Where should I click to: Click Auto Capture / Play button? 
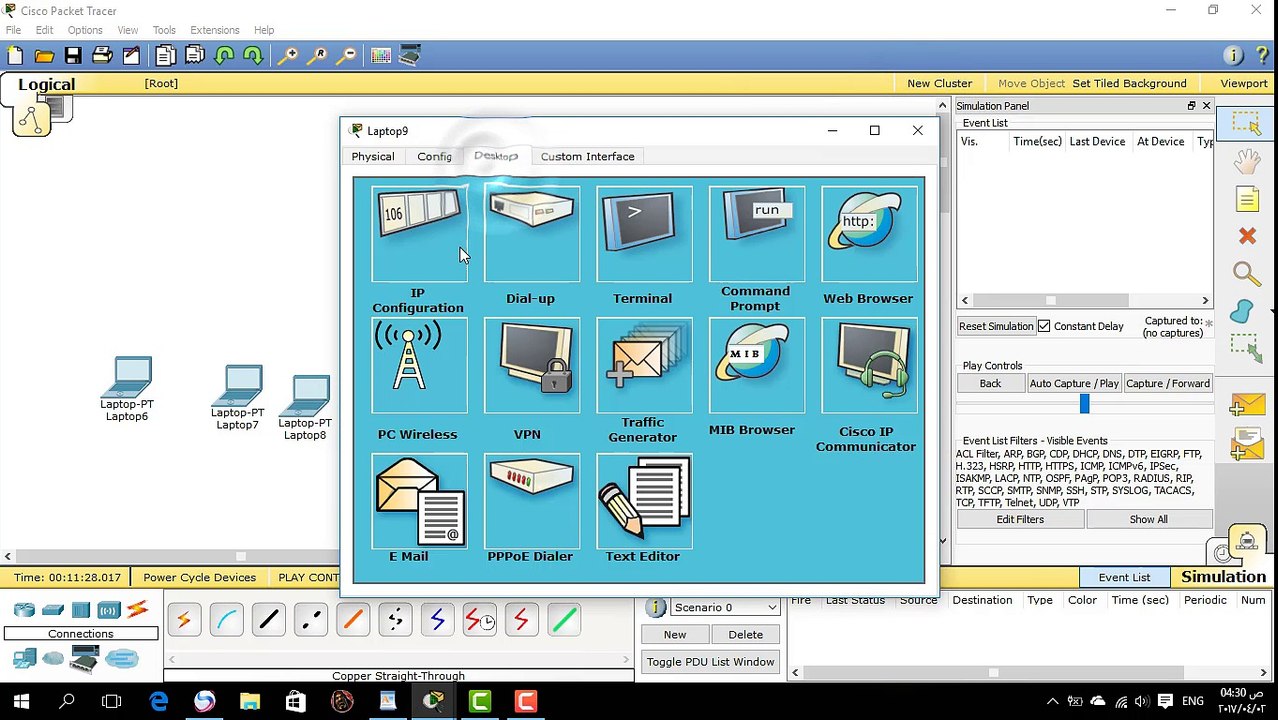[1074, 383]
